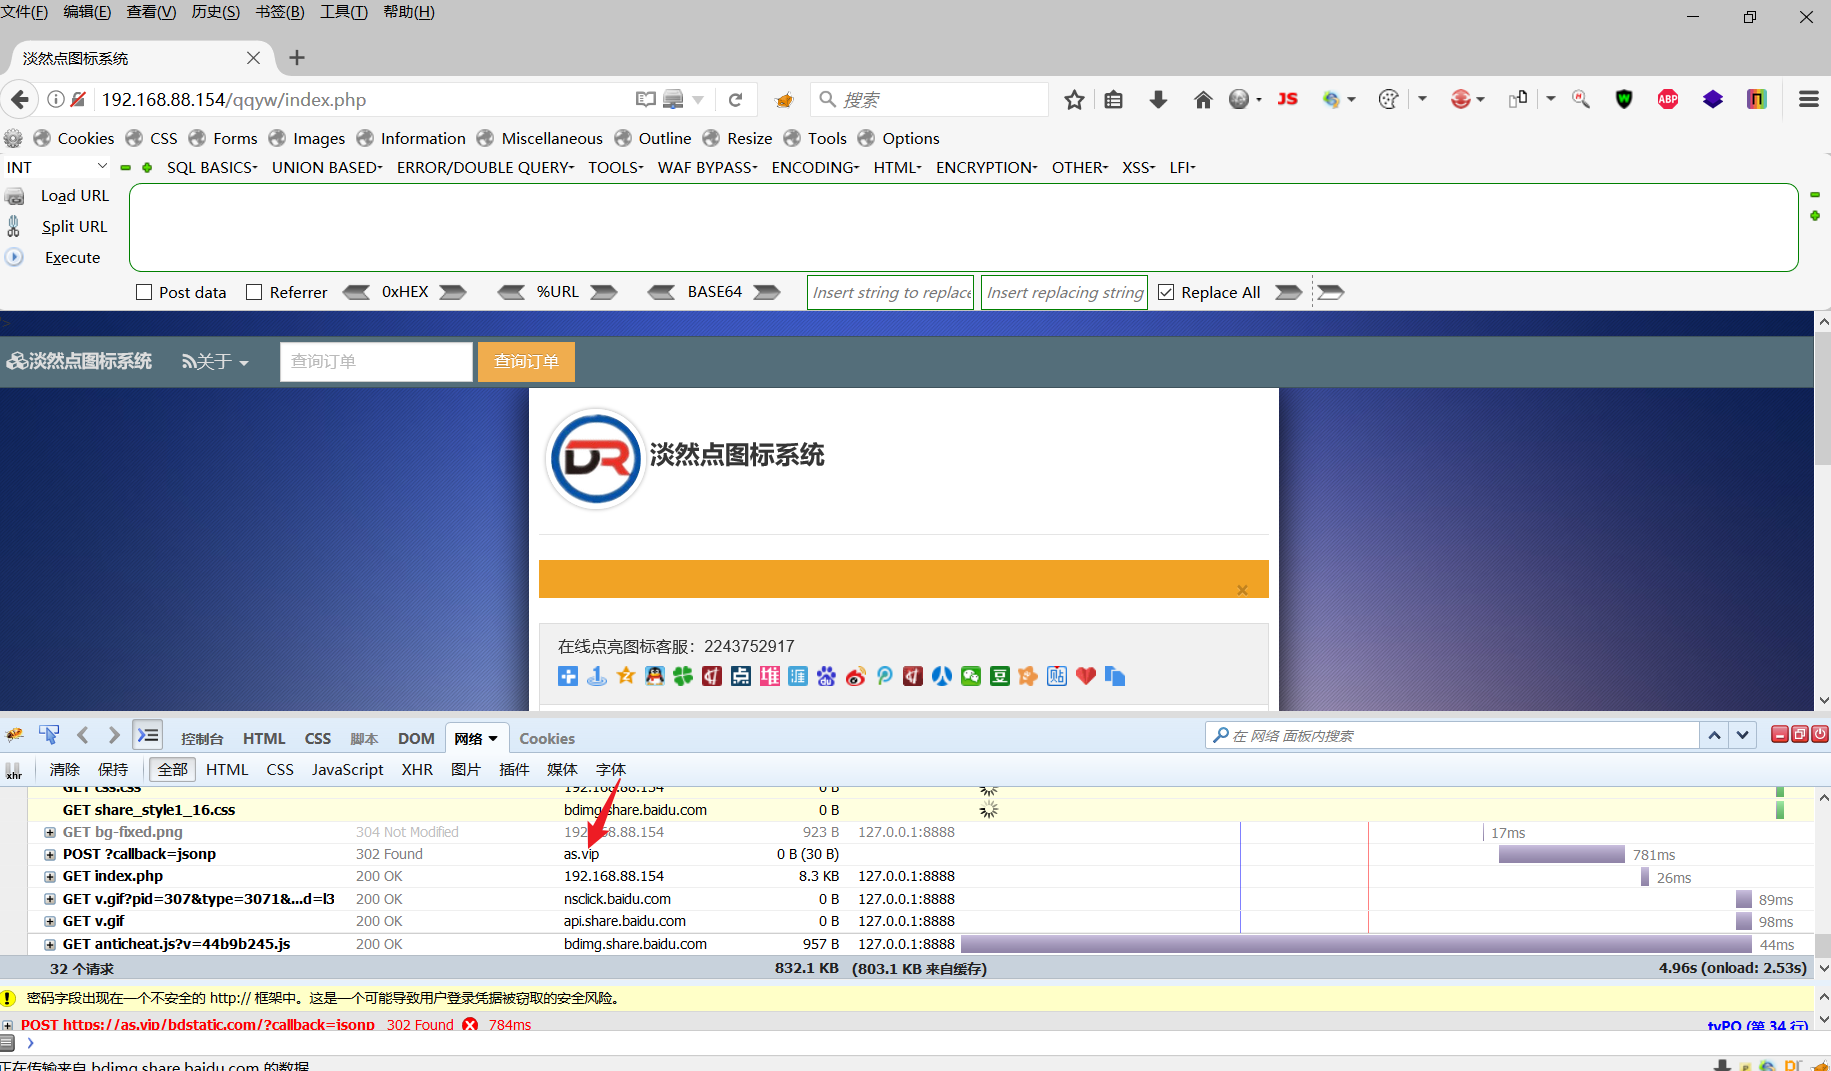Open the Web Developer Cookies menu
Viewport: 1831px width, 1071px height.
pos(75,138)
